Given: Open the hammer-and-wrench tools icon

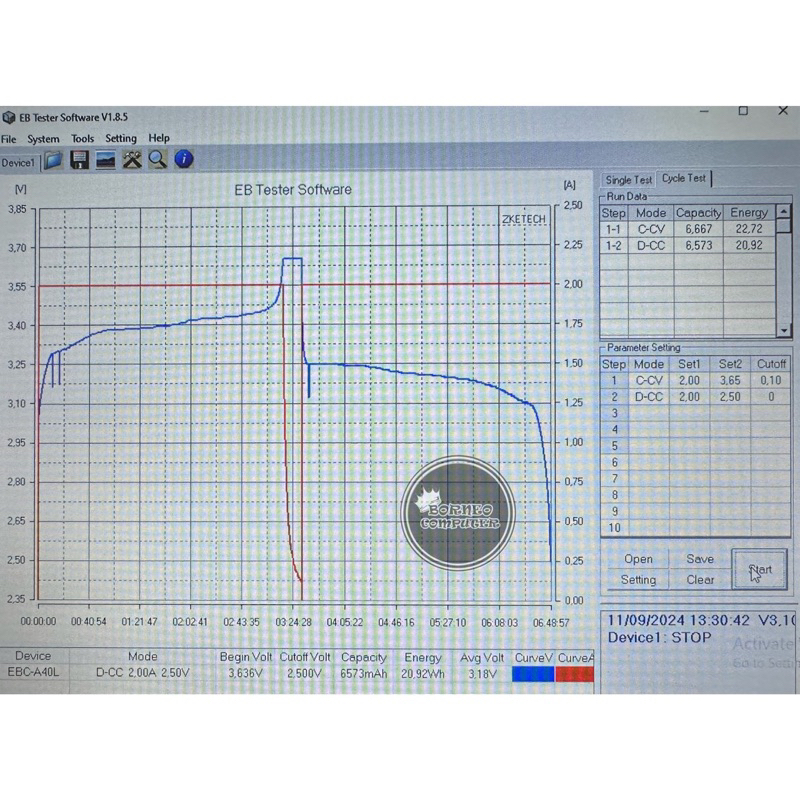Looking at the screenshot, I should (x=132, y=160).
